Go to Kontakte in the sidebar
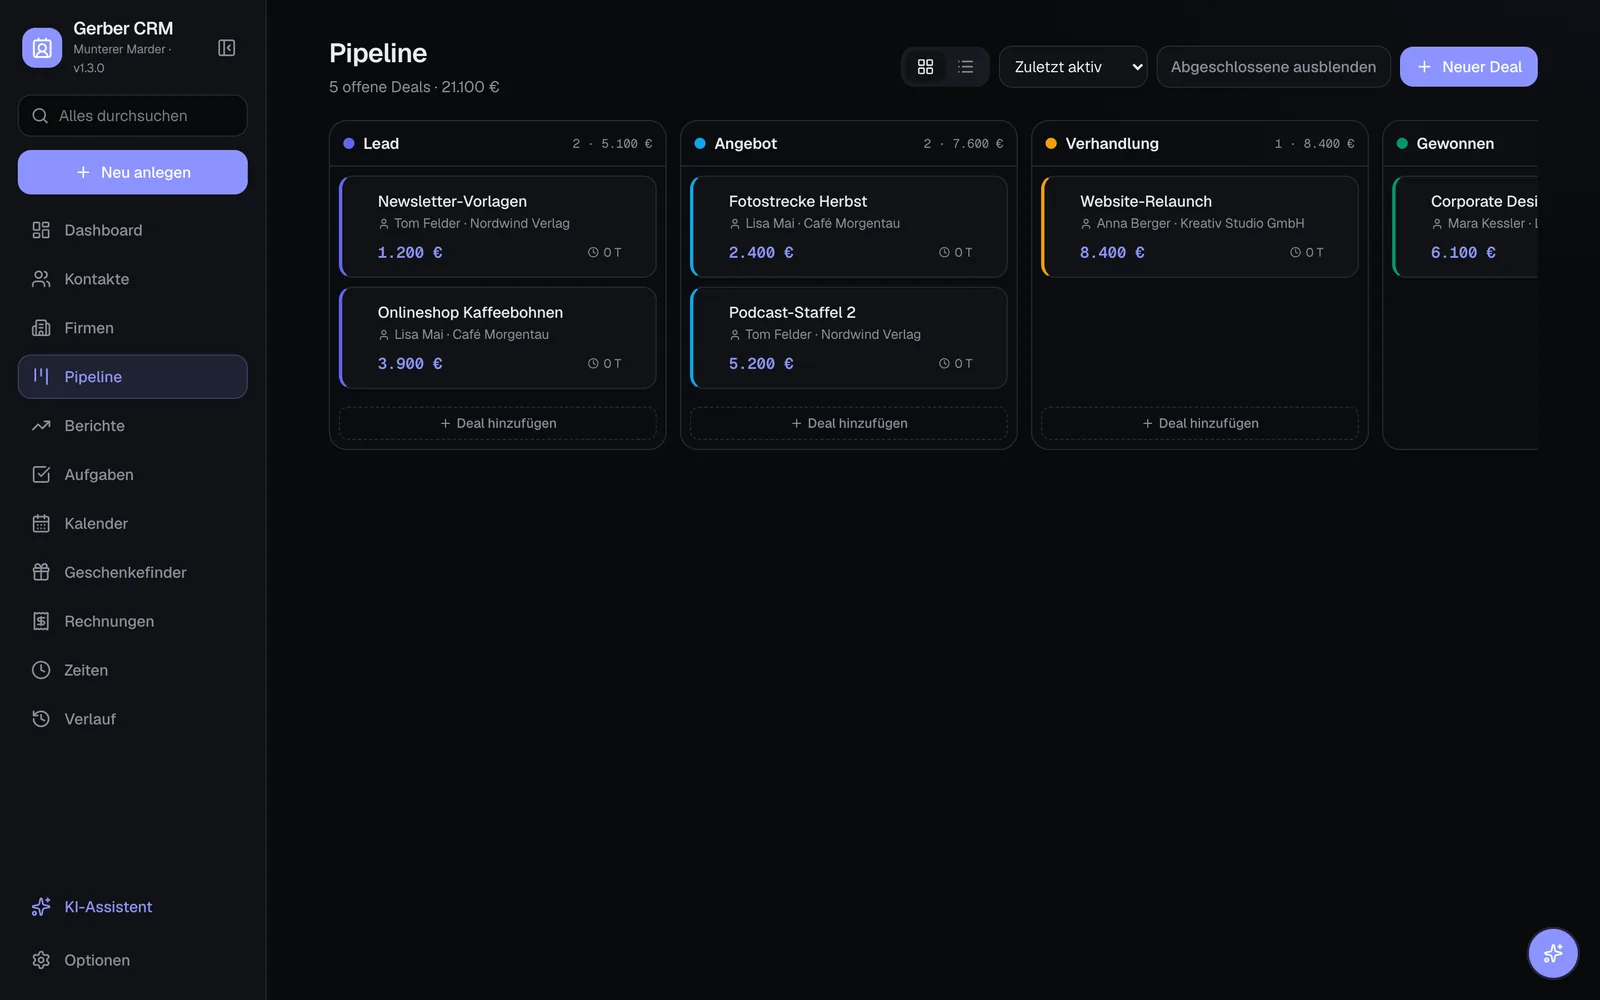Viewport: 1600px width, 1000px height. pyautogui.click(x=133, y=279)
